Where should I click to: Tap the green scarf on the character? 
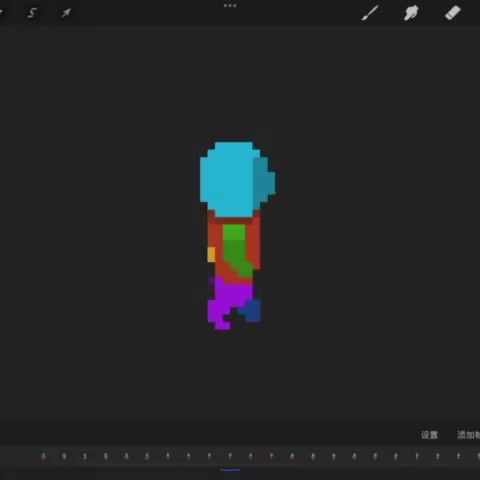(x=236, y=248)
